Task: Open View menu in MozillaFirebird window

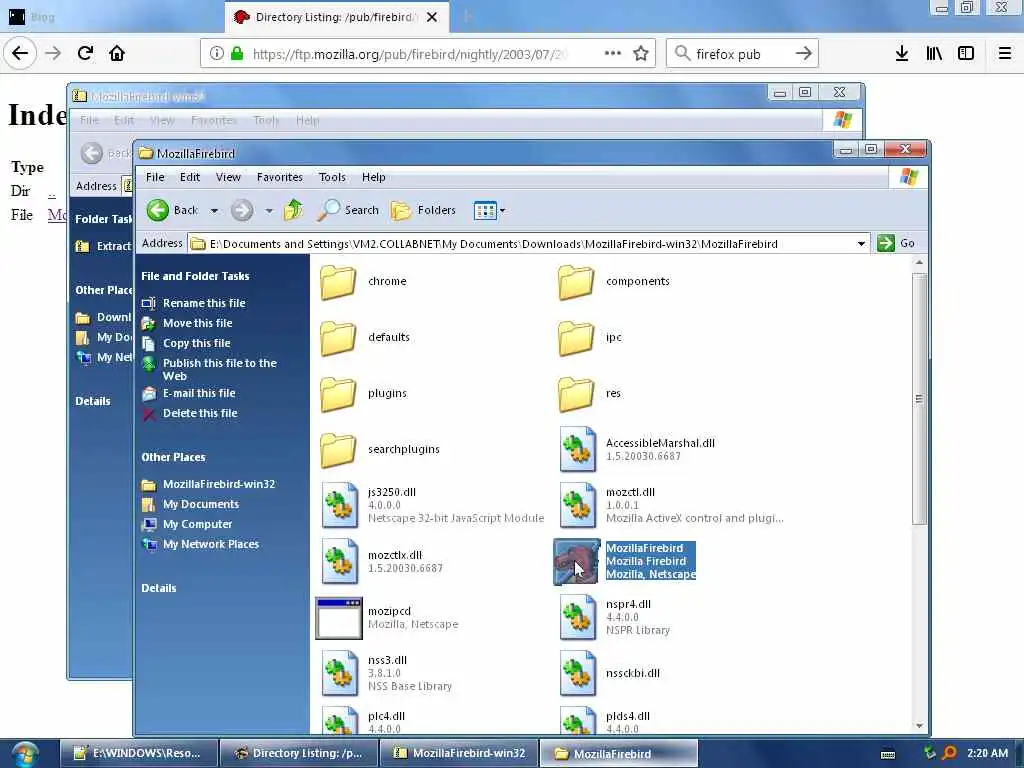Action: point(229,177)
